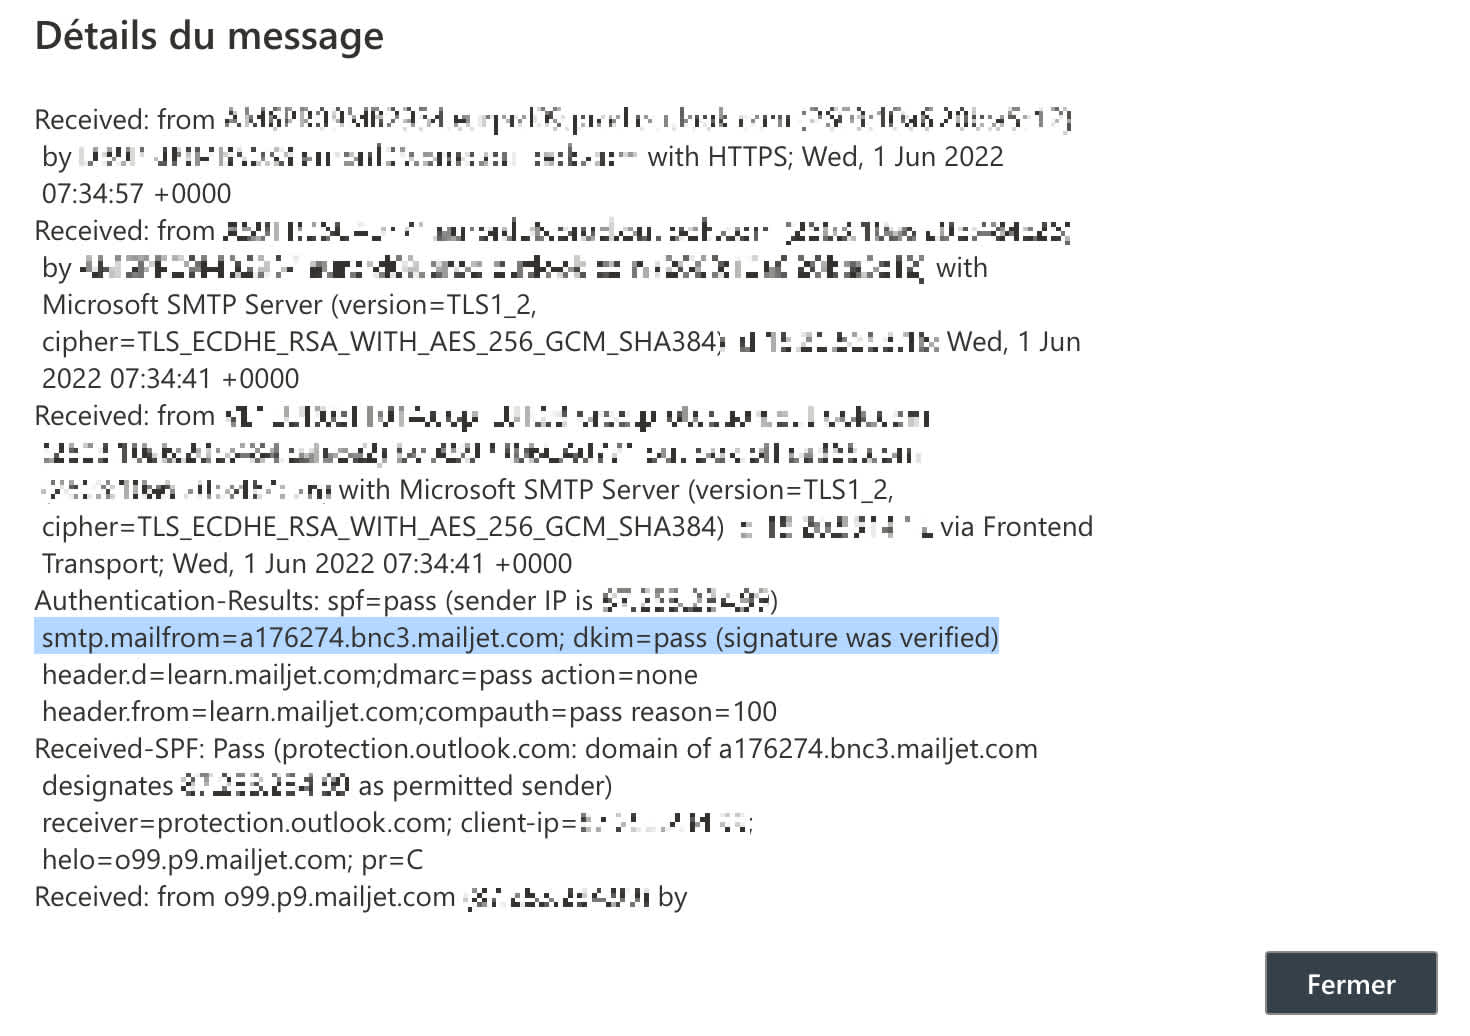Click the 'via Frontend' text

[1016, 527]
